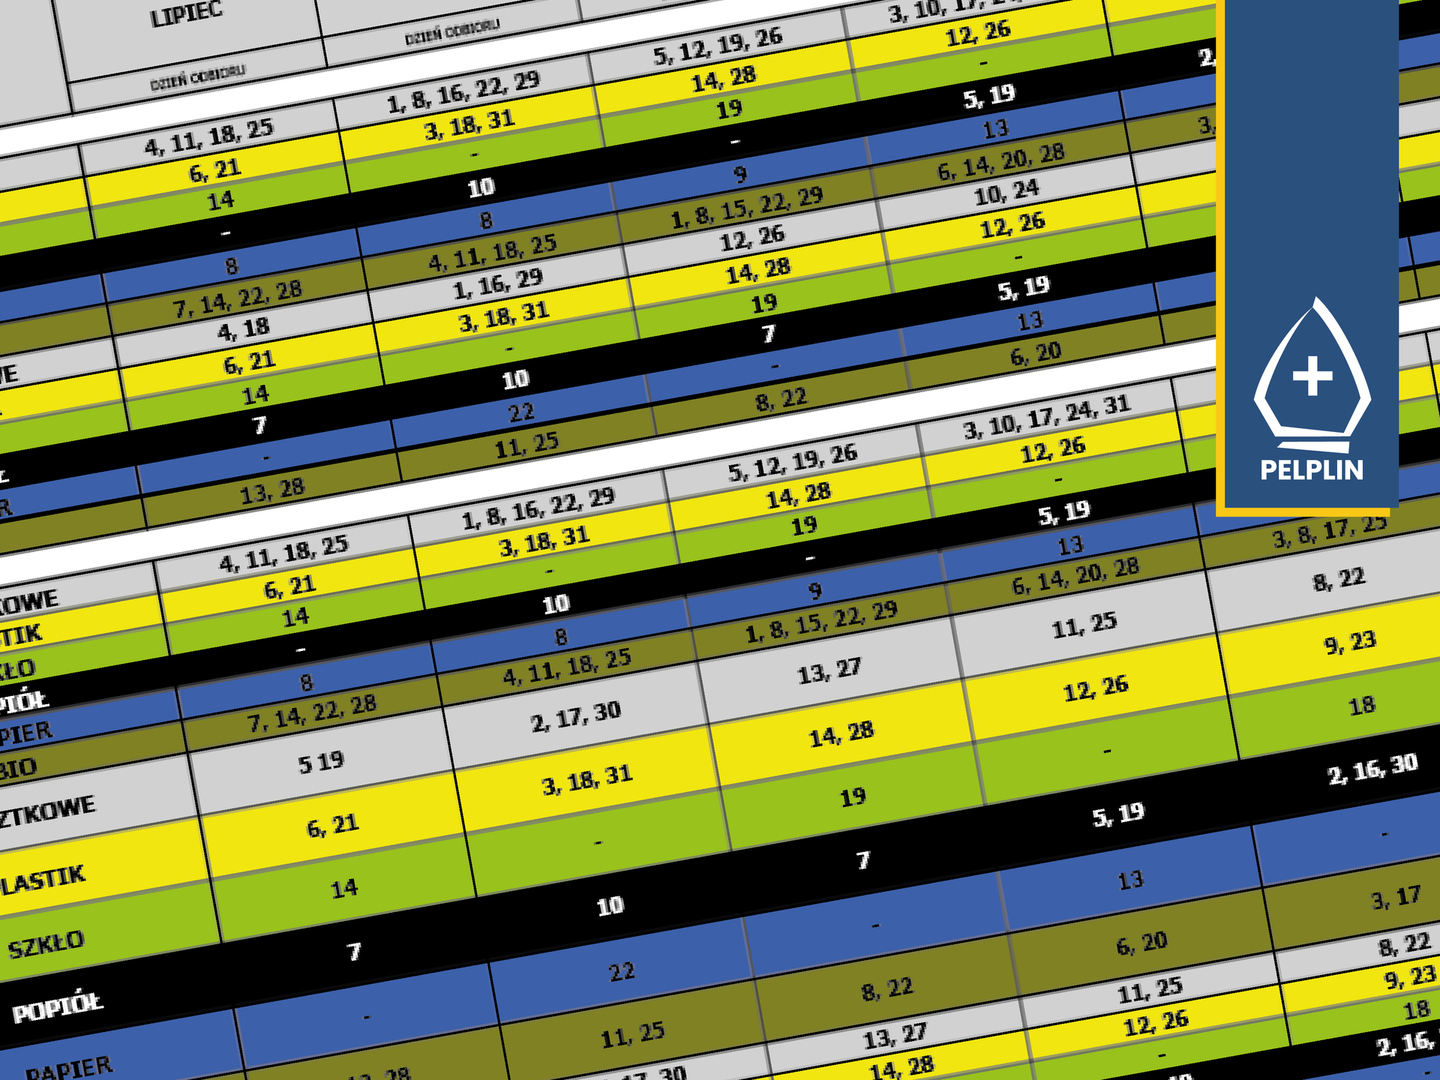Click the PELPLIN caption under the crest
The image size is (1440, 1080).
pyautogui.click(x=1312, y=470)
